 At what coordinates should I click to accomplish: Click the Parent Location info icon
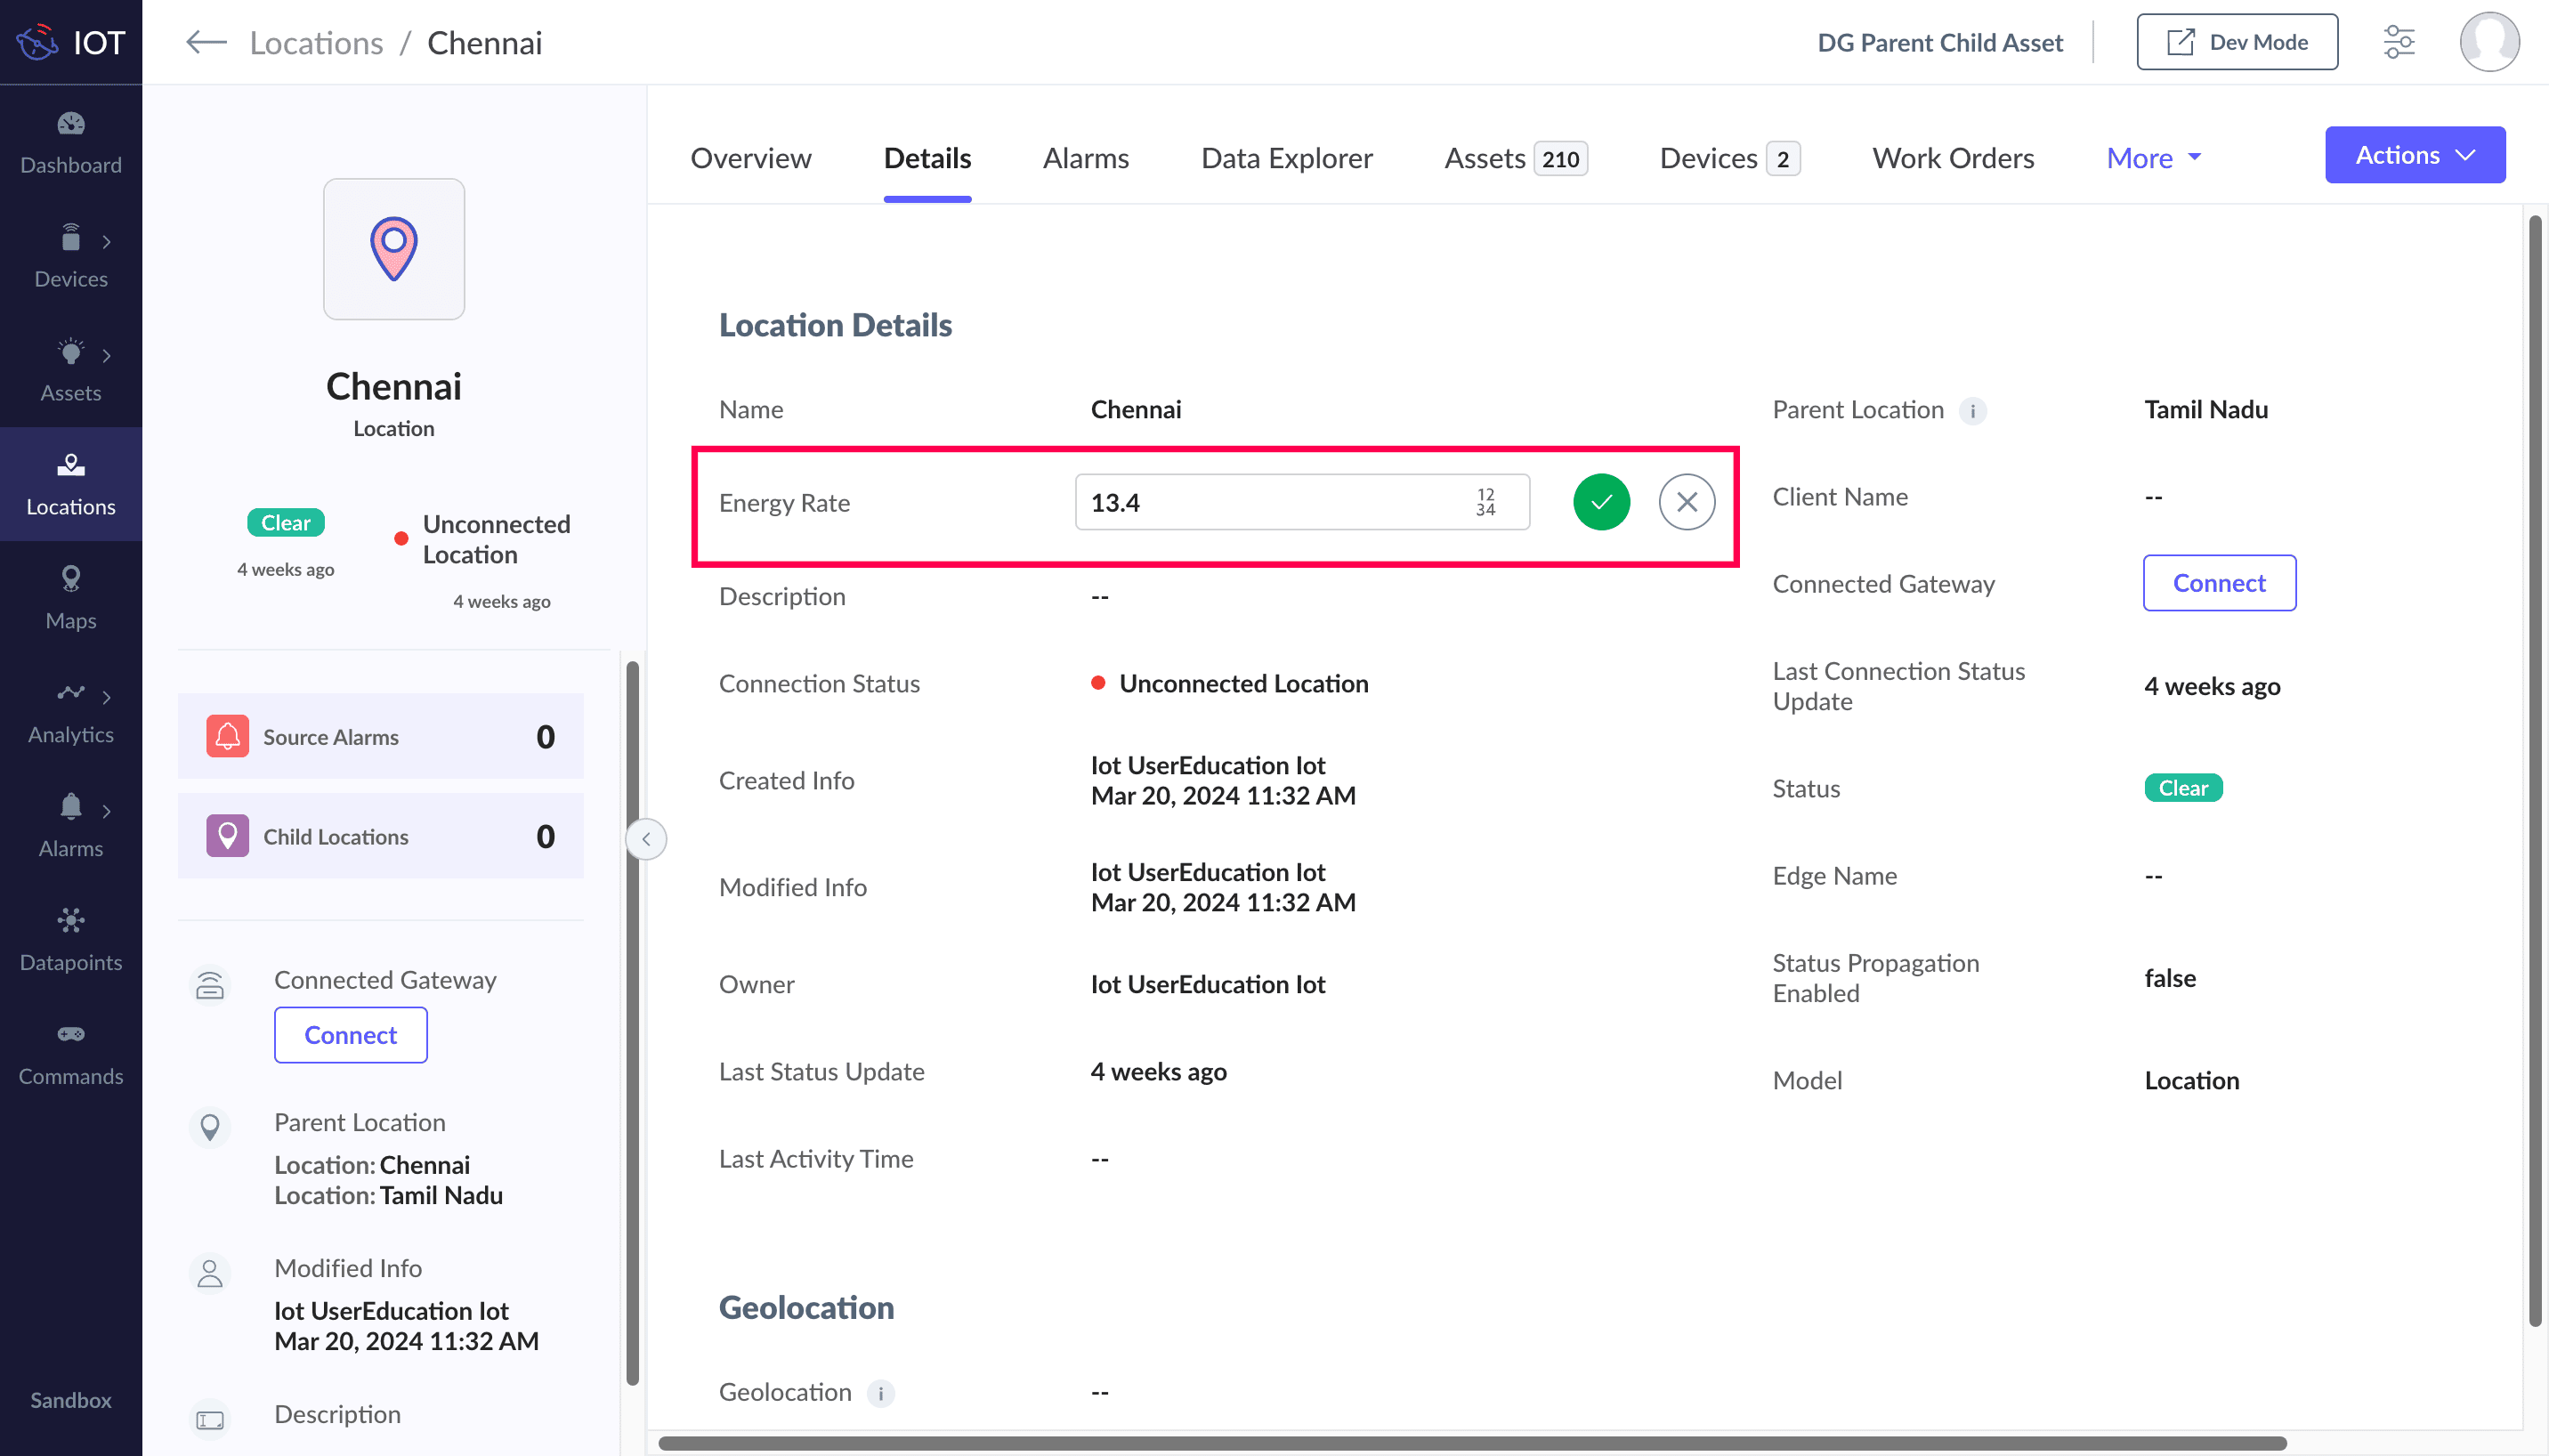(x=1972, y=411)
